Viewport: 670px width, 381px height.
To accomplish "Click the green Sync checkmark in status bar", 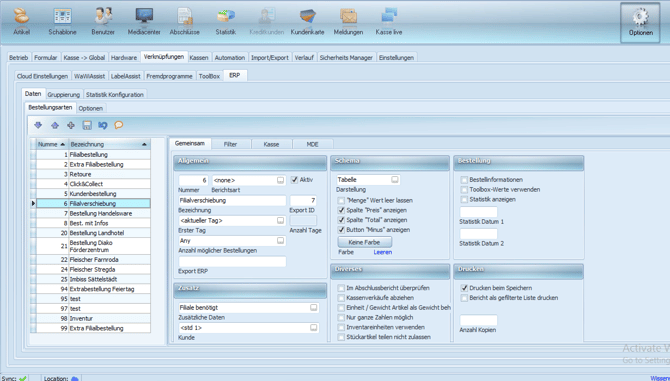I will pyautogui.click(x=23, y=378).
